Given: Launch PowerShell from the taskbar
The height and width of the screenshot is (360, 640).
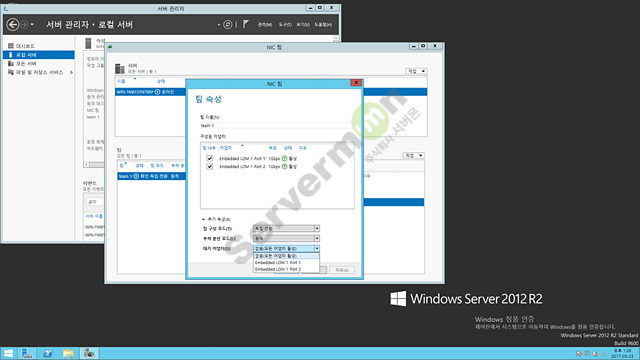Looking at the screenshot, I should pos(48,353).
